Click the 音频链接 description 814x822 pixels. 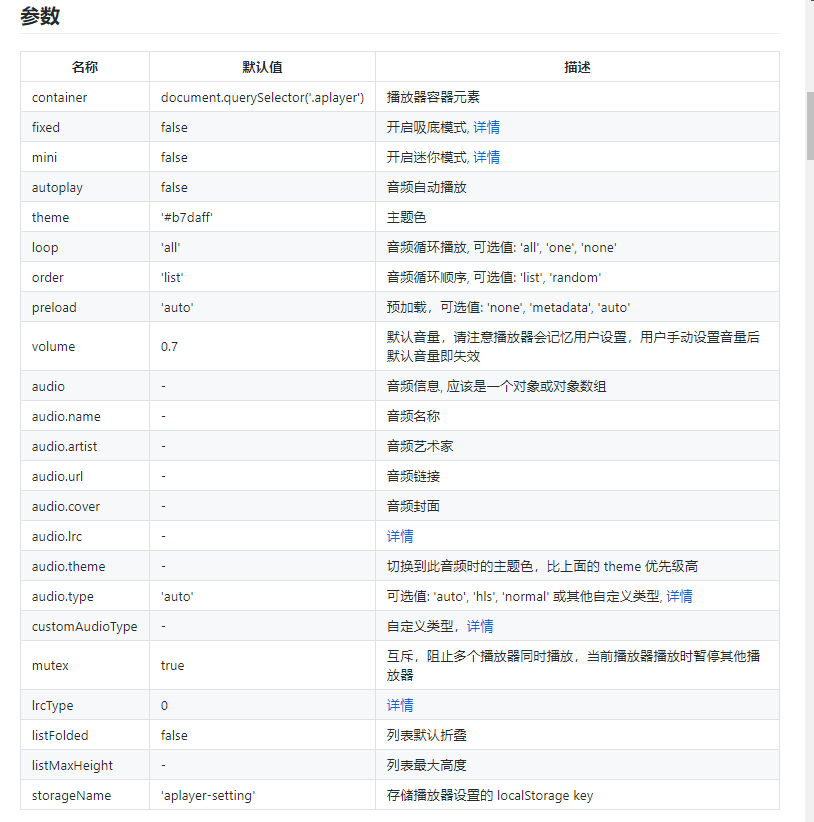[414, 476]
